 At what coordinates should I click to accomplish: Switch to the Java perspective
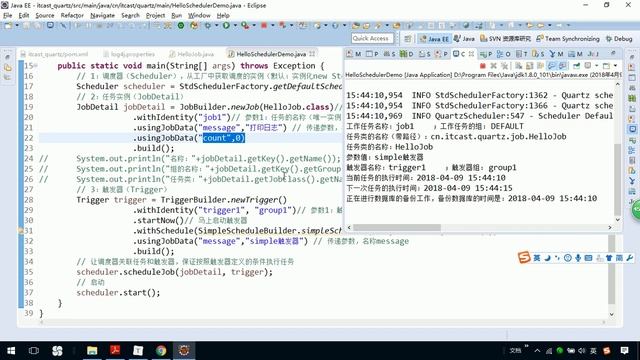pos(464,39)
